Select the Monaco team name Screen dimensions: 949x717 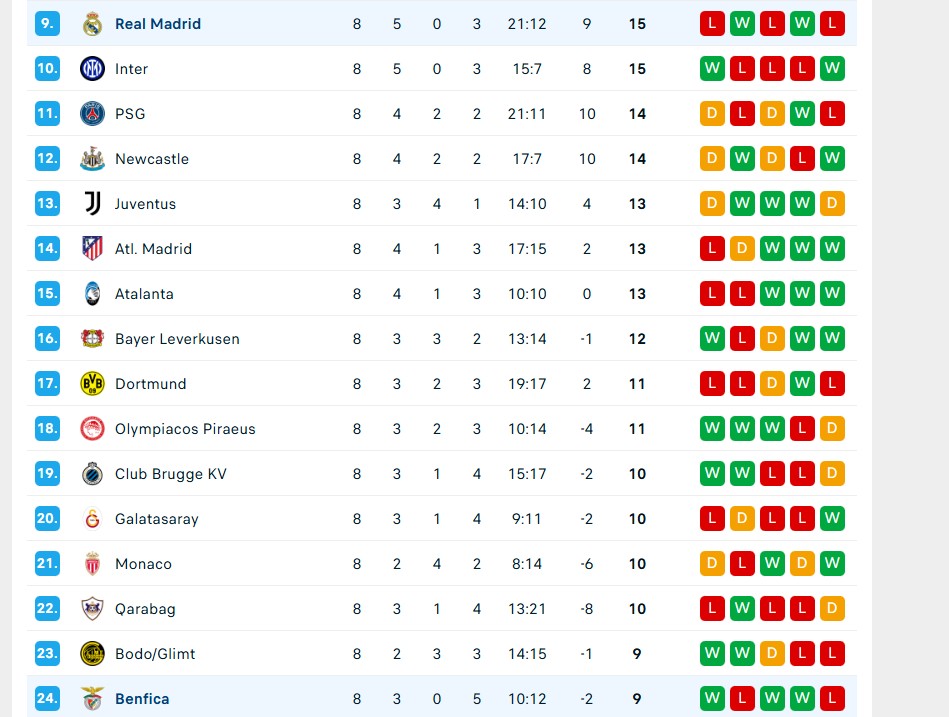144,564
